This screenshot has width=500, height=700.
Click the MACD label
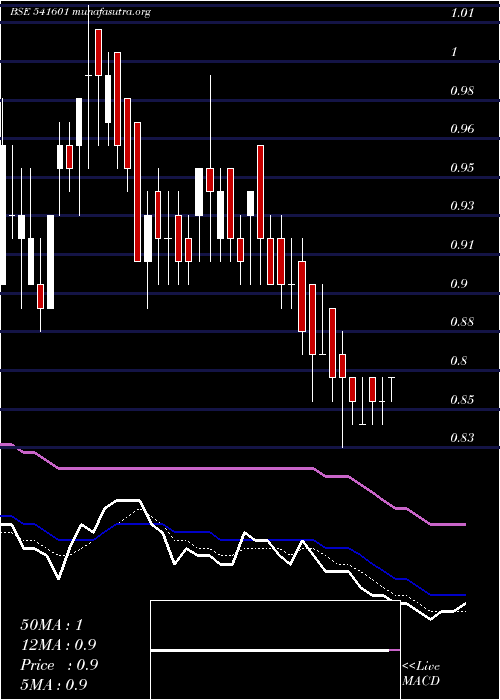421,681
